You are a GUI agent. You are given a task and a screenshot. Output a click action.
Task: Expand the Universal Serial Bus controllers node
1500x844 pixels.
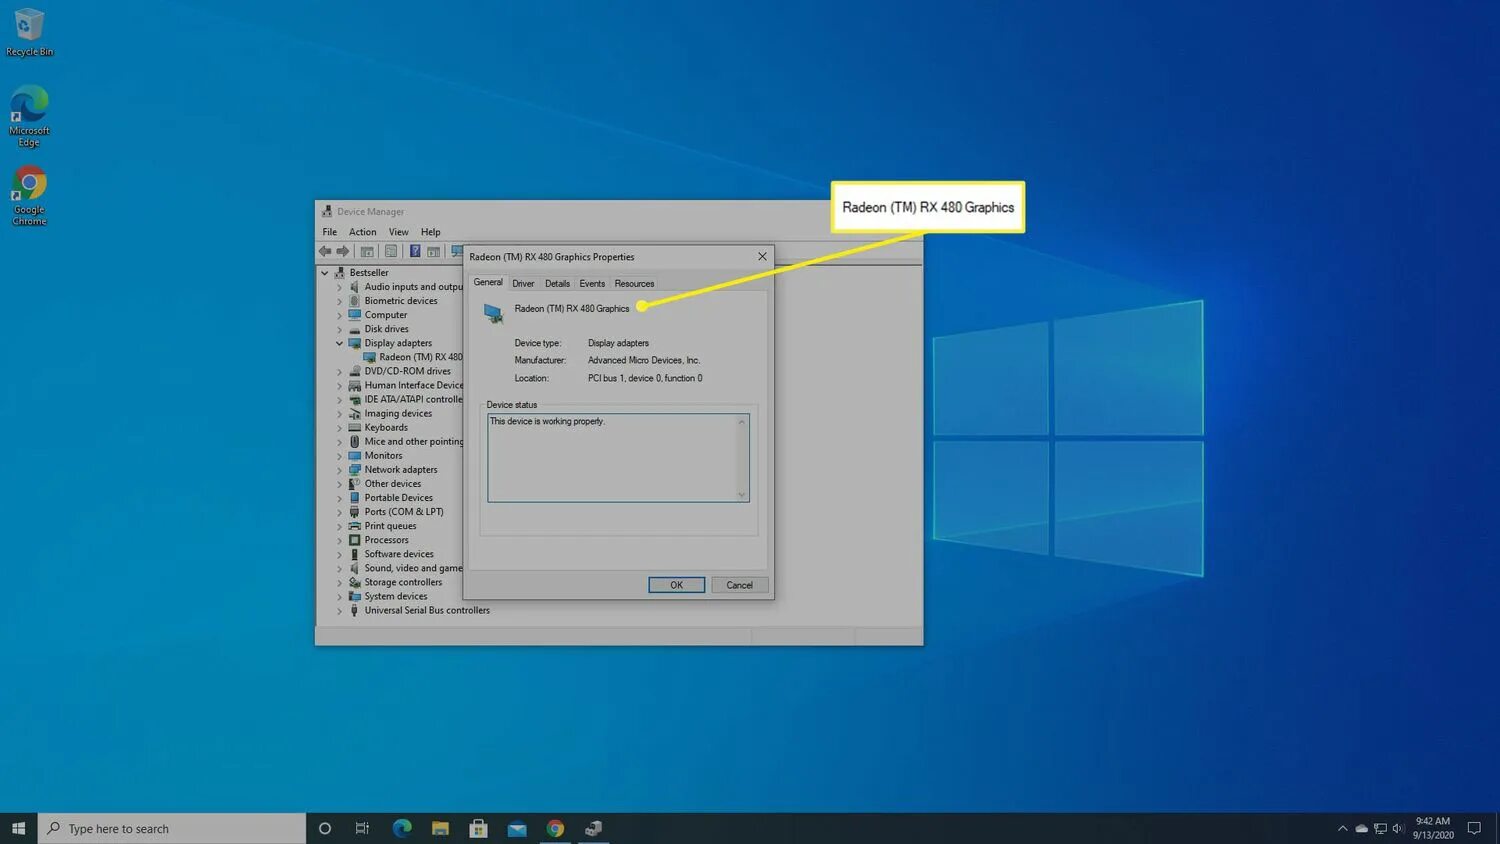point(339,611)
